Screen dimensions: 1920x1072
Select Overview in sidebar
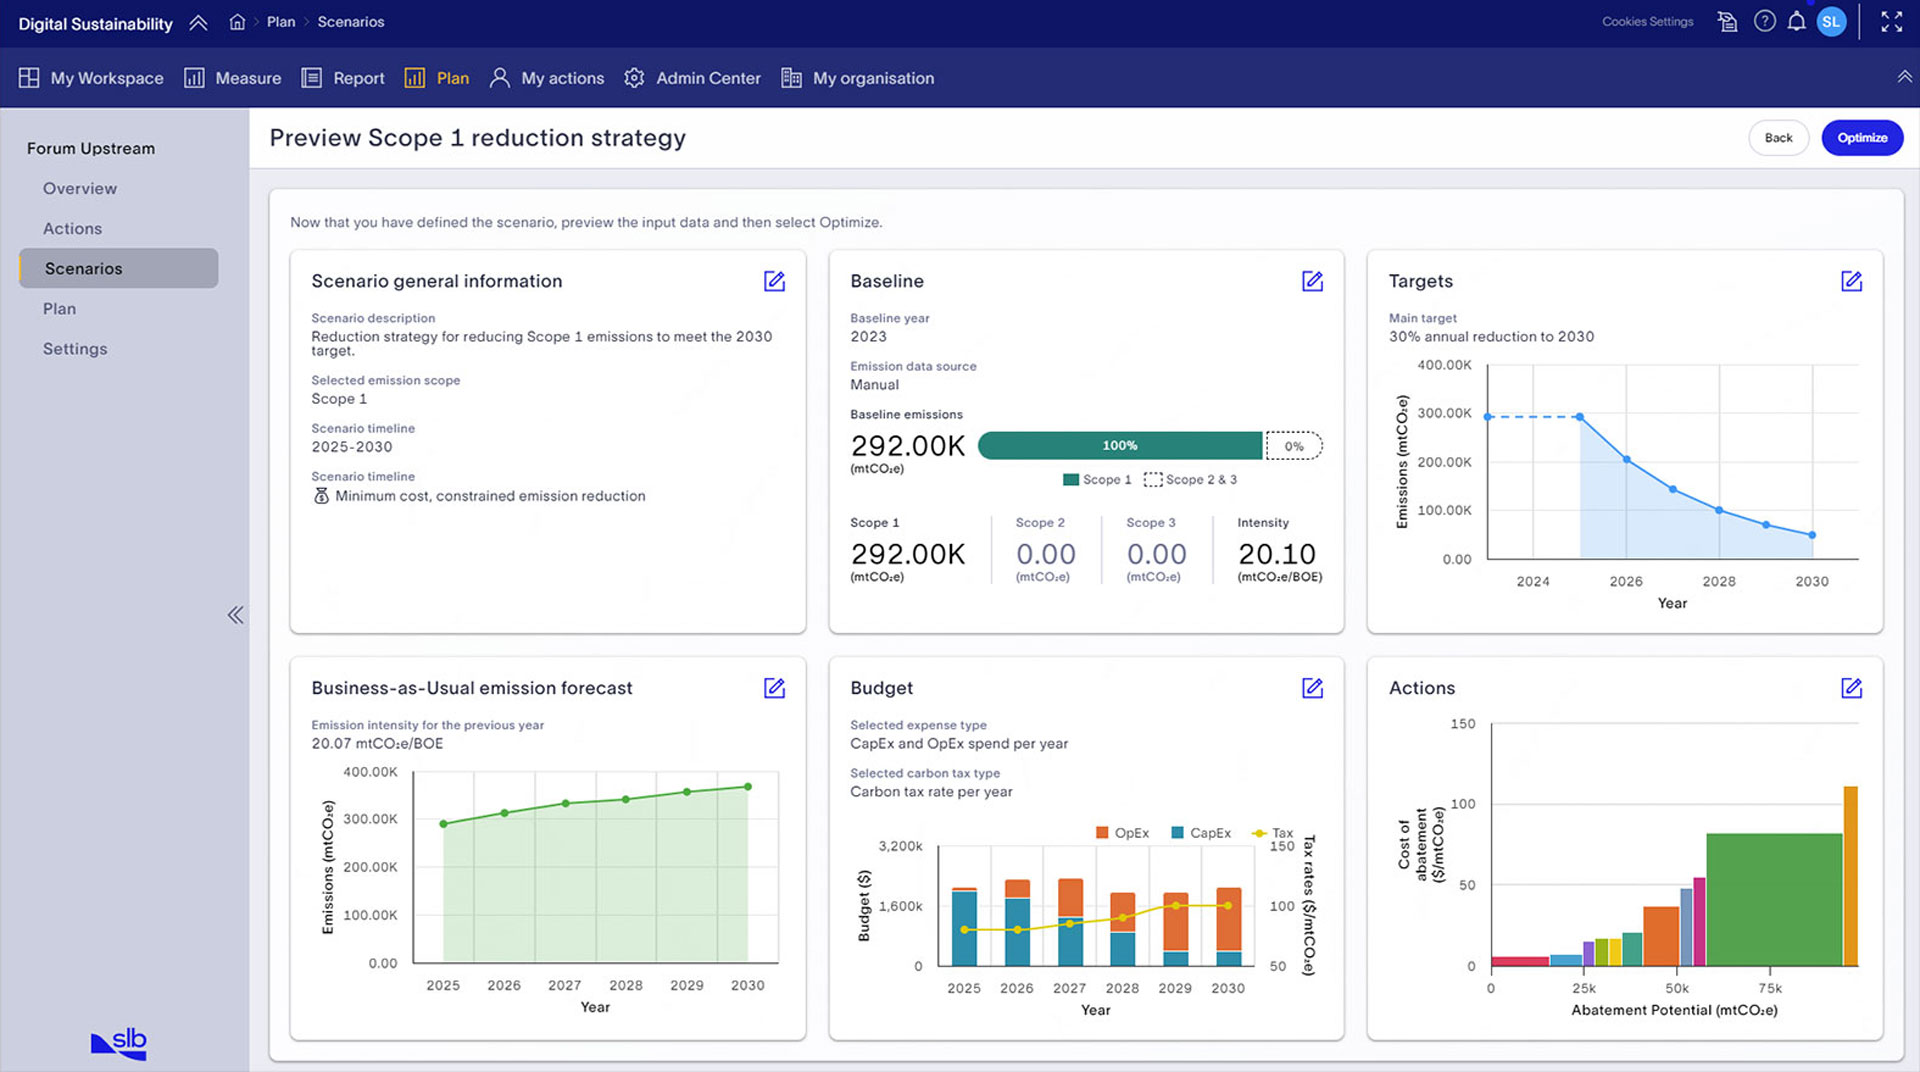click(80, 188)
